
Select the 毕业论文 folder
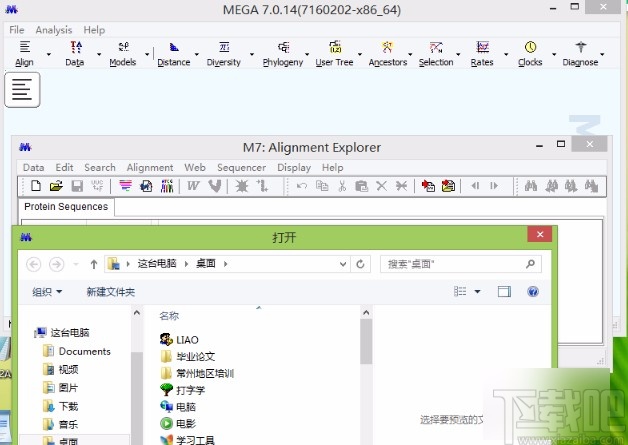(188, 356)
